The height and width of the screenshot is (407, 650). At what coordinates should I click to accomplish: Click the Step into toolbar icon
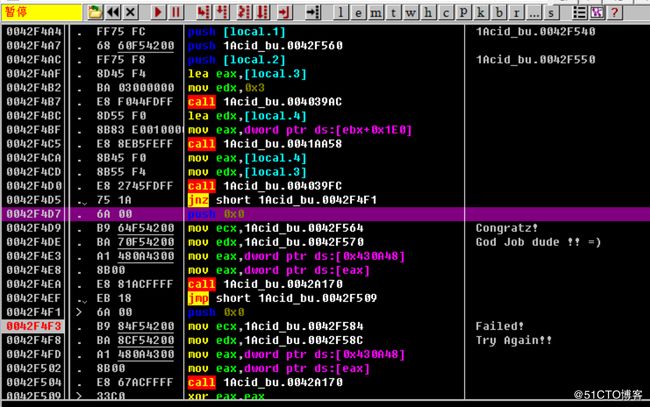pyautogui.click(x=204, y=12)
